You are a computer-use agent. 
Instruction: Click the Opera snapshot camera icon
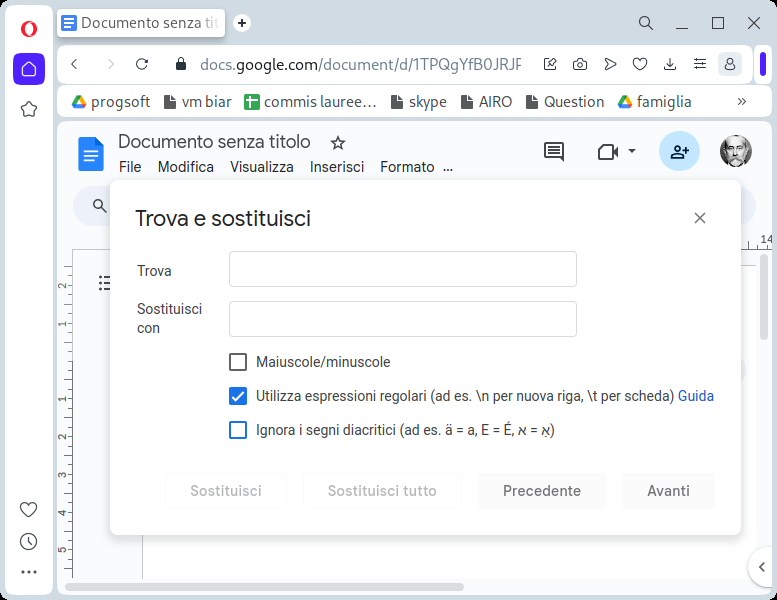coord(580,64)
